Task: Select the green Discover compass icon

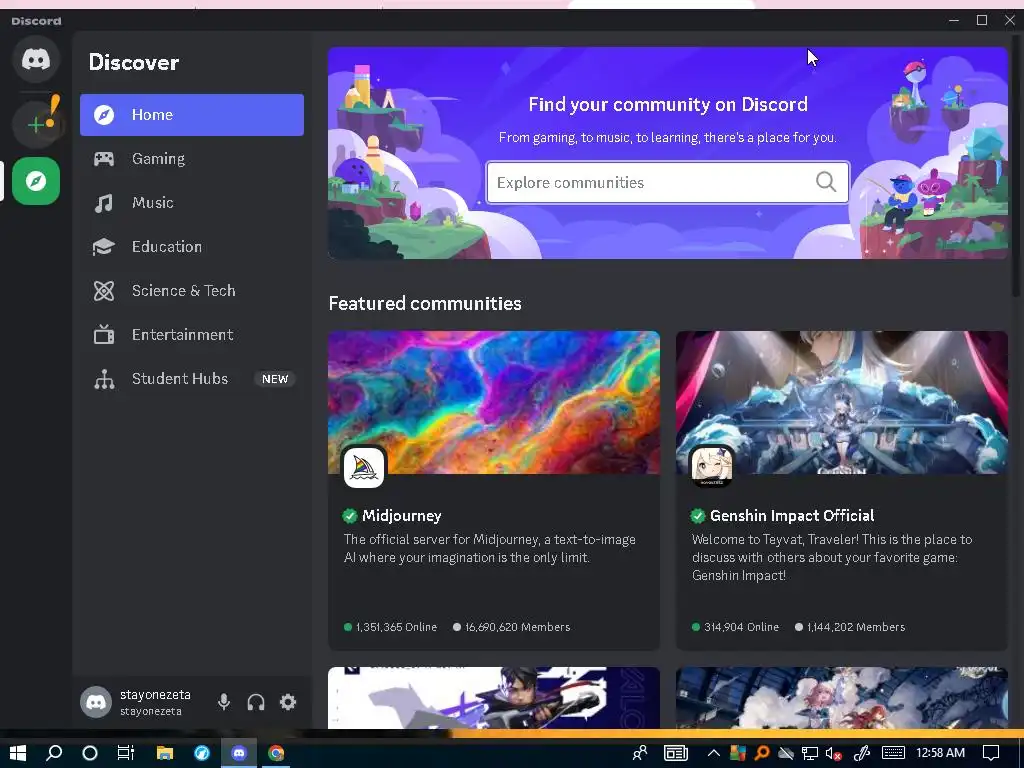Action: (x=36, y=181)
